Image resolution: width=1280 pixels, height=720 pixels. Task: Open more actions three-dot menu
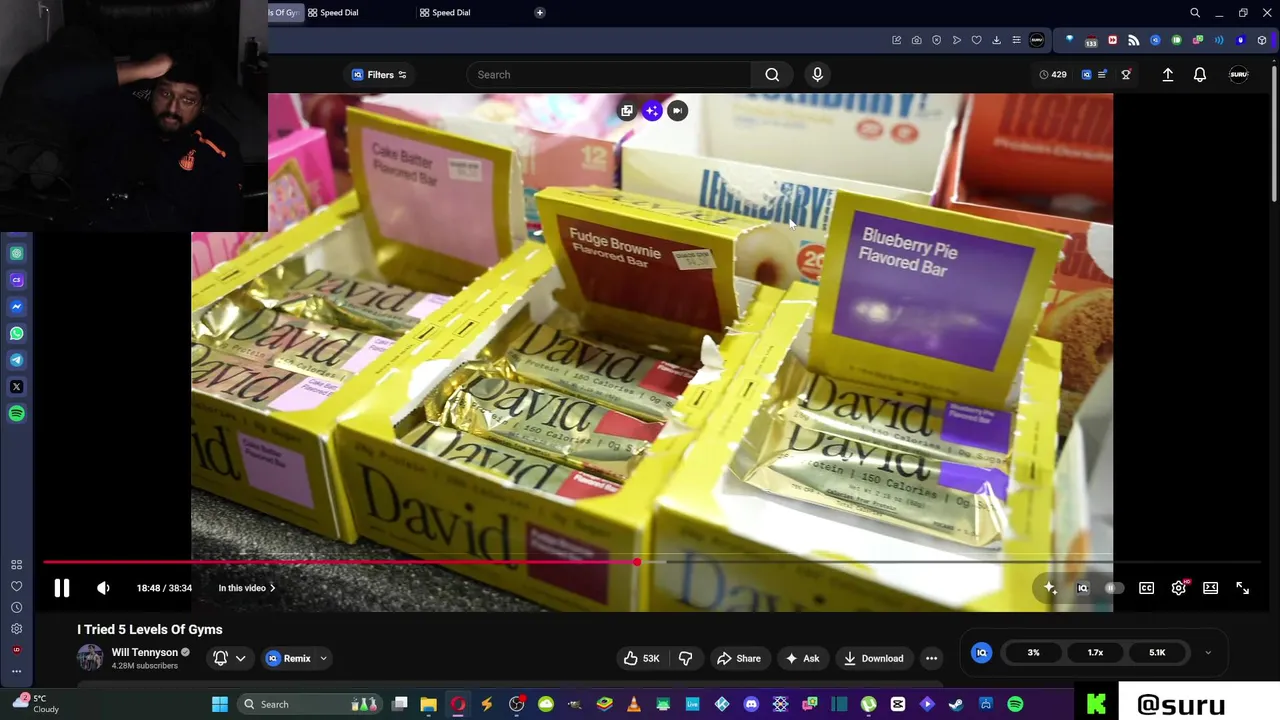(x=932, y=658)
